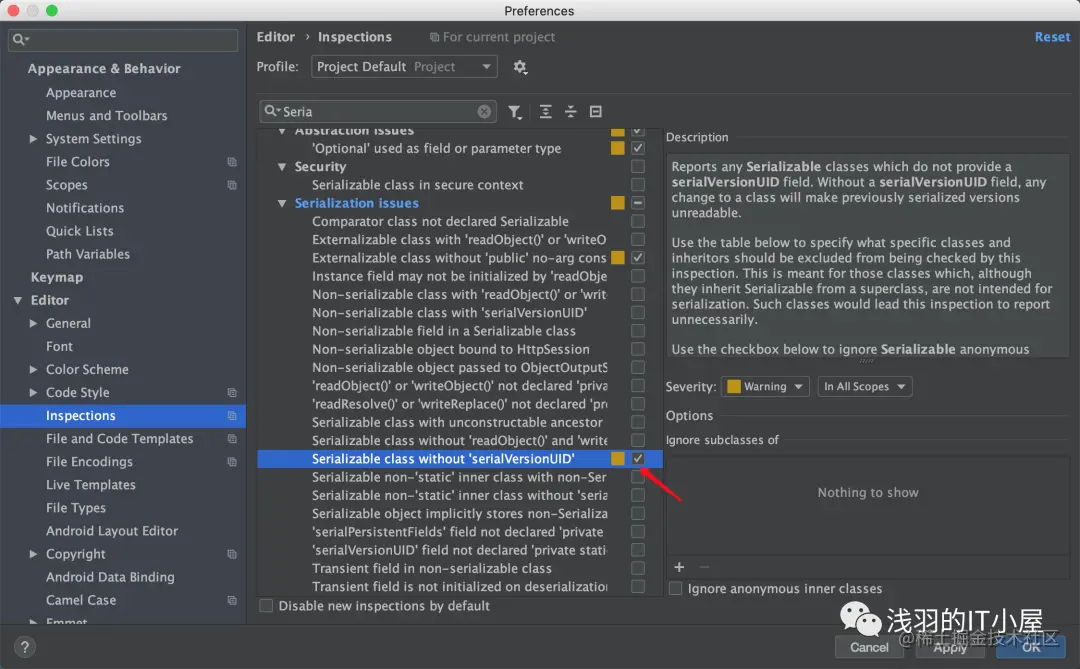Open the Profile 'Project Default' dropdown
This screenshot has width=1080, height=669.
pos(404,67)
